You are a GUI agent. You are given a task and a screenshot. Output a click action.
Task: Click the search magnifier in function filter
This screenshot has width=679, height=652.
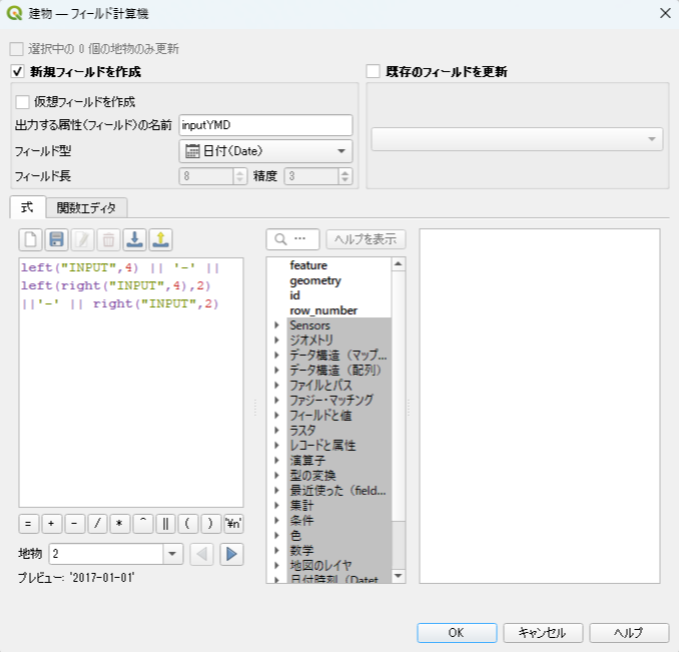[x=281, y=239]
